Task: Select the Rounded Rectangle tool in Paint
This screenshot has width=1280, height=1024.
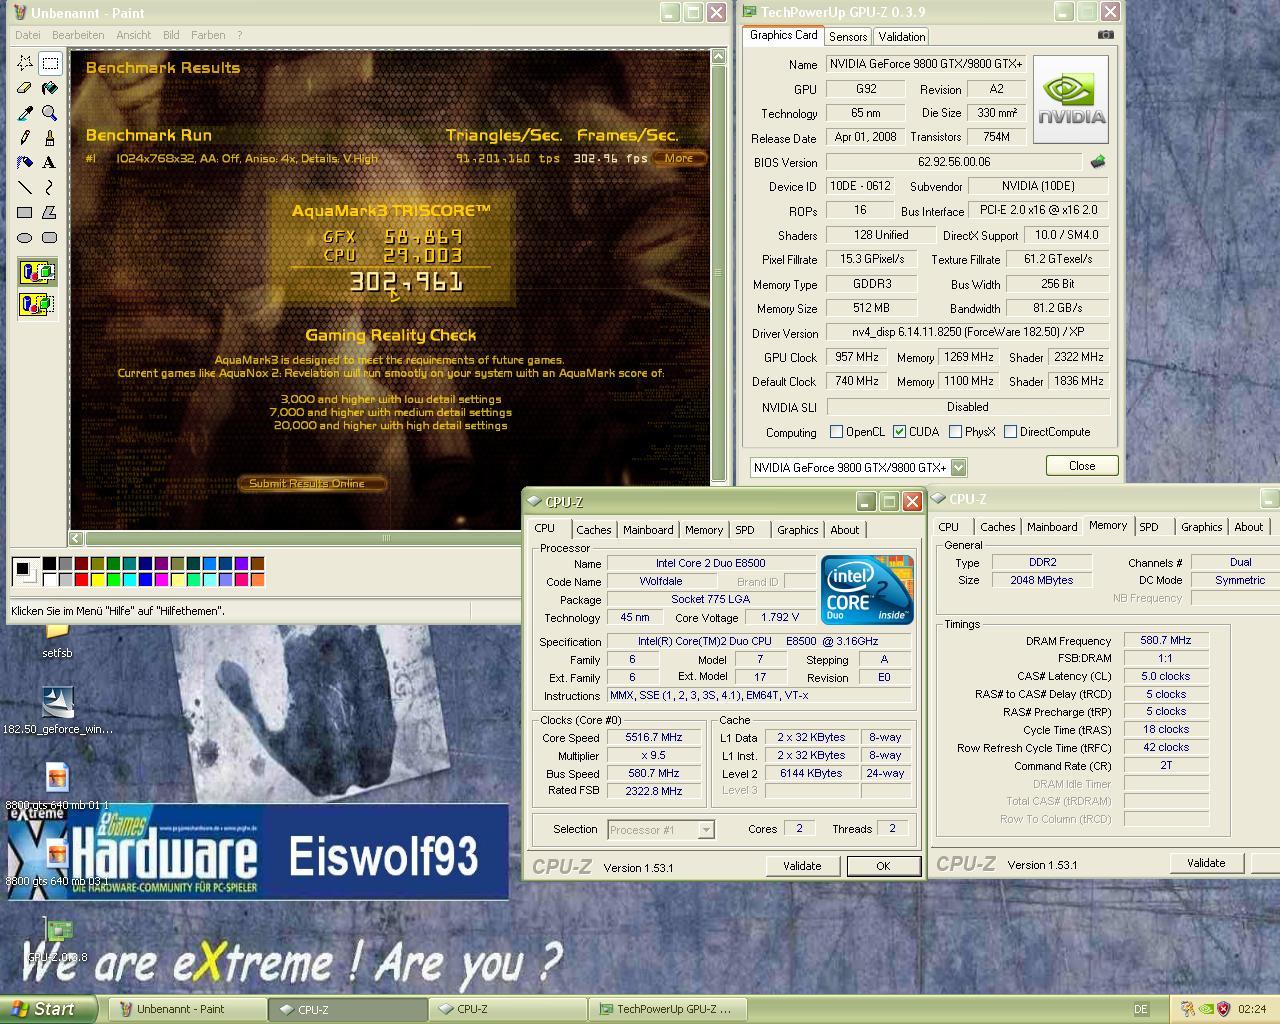Action: [x=50, y=238]
